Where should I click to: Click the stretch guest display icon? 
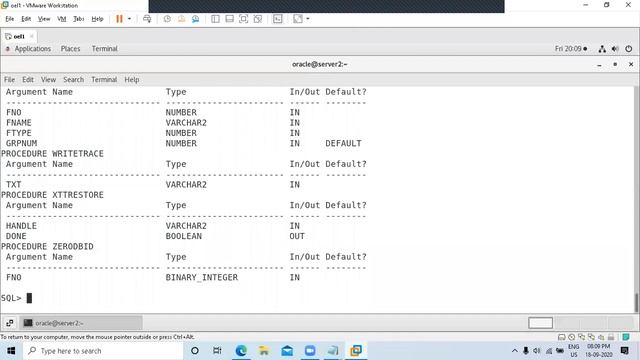tap(298, 19)
